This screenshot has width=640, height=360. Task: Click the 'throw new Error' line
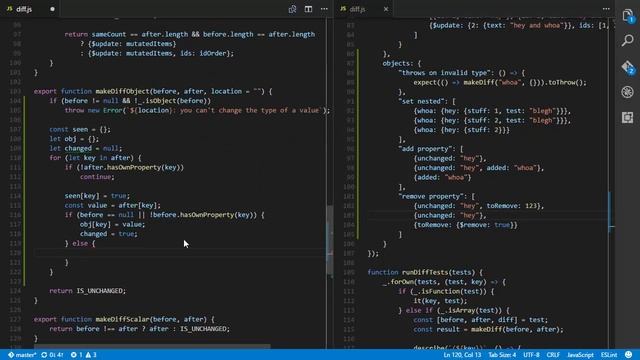coord(197,110)
